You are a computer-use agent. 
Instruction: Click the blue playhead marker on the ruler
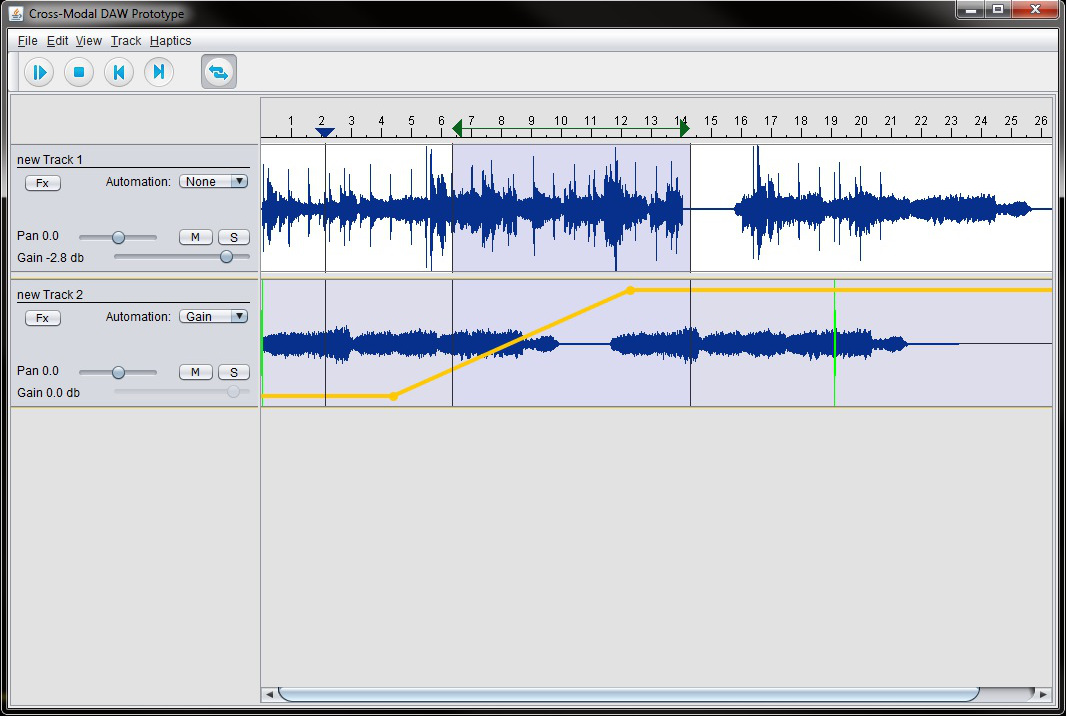point(325,132)
